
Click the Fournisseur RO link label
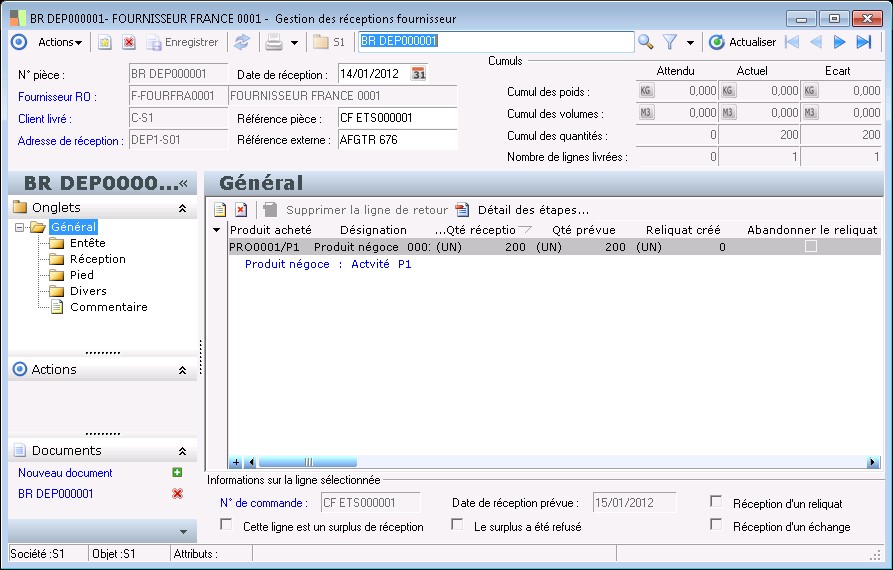tap(57, 97)
